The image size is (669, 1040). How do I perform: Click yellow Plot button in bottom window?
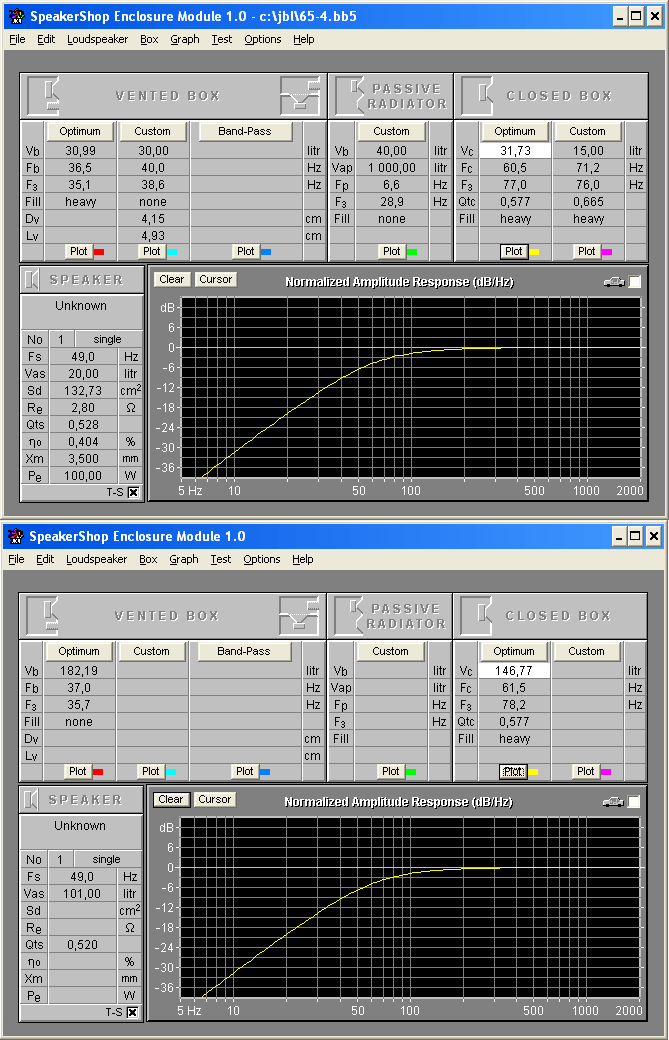513,771
